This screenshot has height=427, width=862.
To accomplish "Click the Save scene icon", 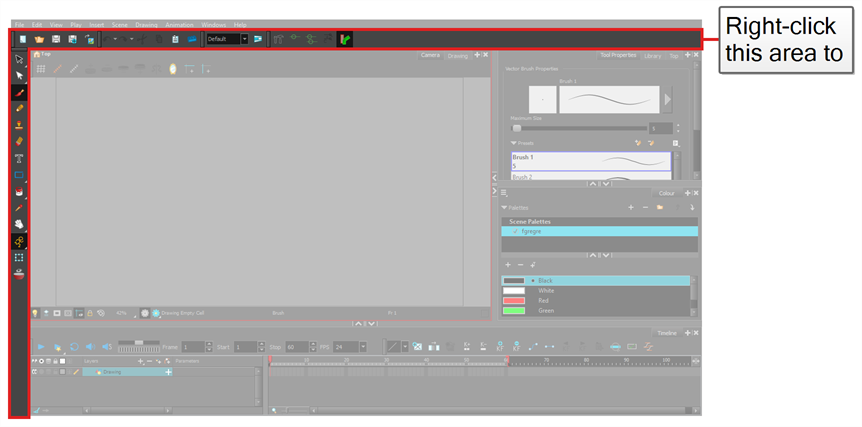I will [x=57, y=39].
